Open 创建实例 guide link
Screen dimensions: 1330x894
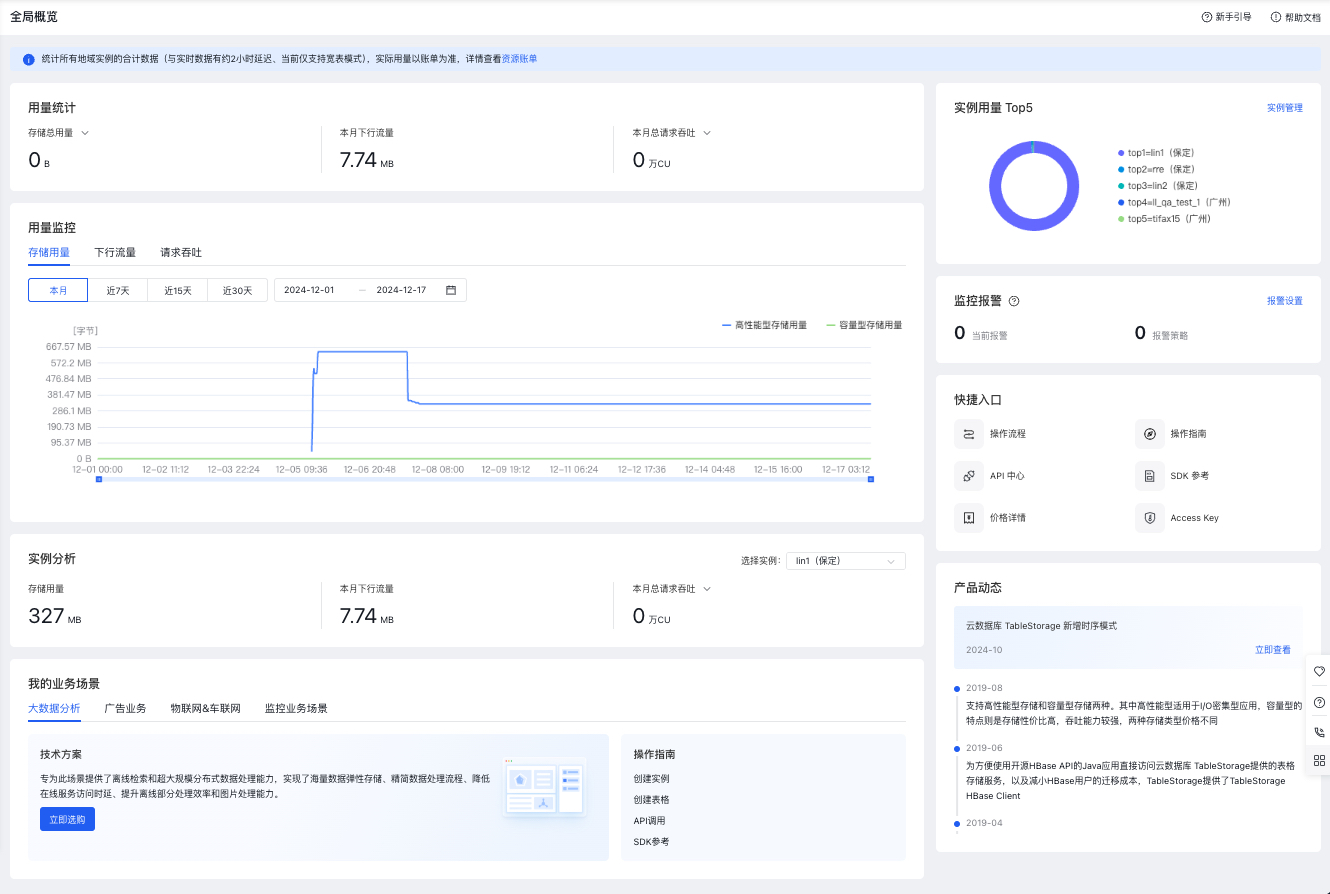pyautogui.click(x=651, y=779)
